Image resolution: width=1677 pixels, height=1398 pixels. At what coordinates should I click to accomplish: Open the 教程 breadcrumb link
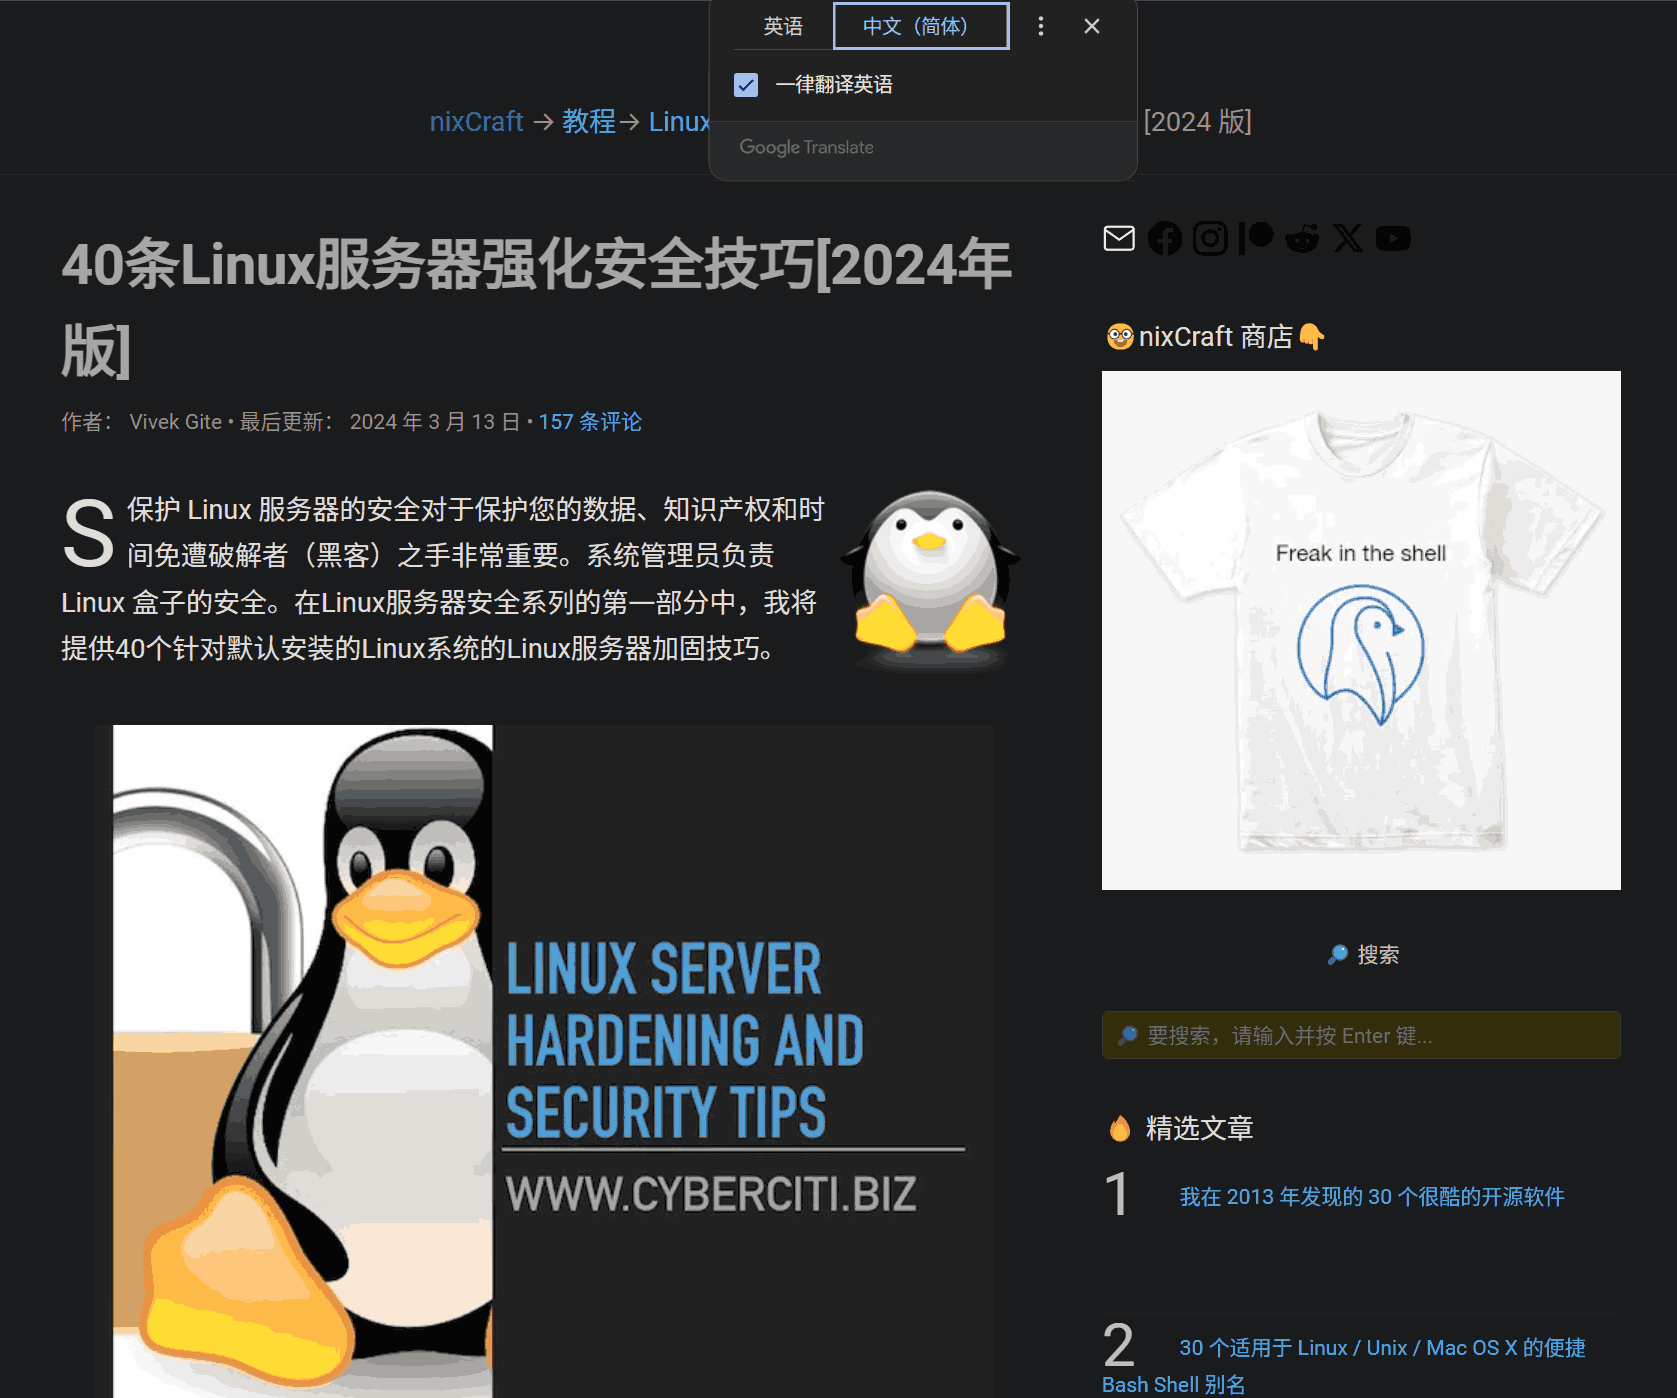click(x=589, y=122)
